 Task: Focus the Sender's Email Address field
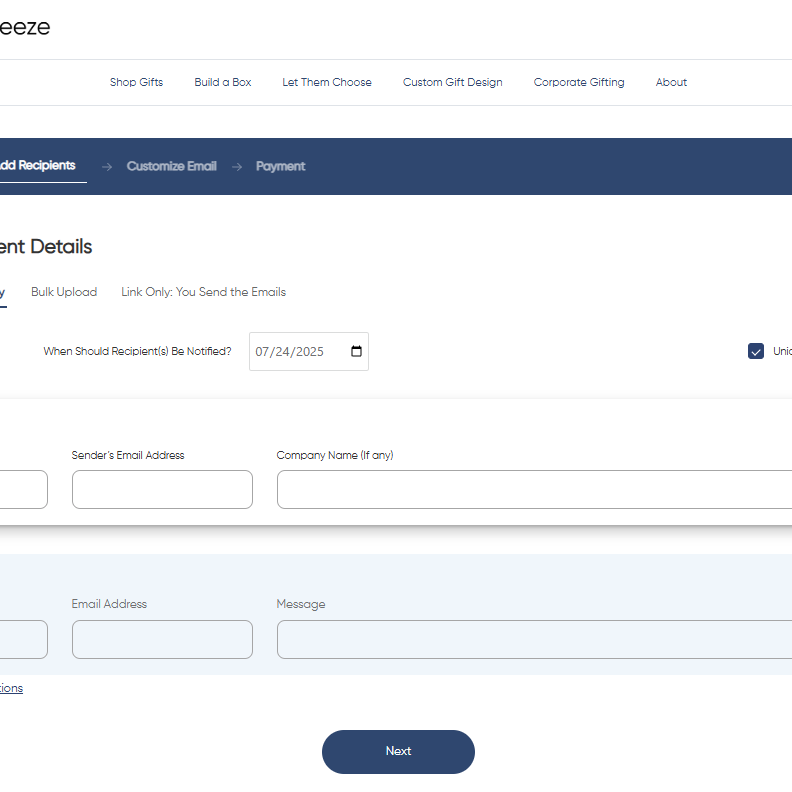pos(162,489)
